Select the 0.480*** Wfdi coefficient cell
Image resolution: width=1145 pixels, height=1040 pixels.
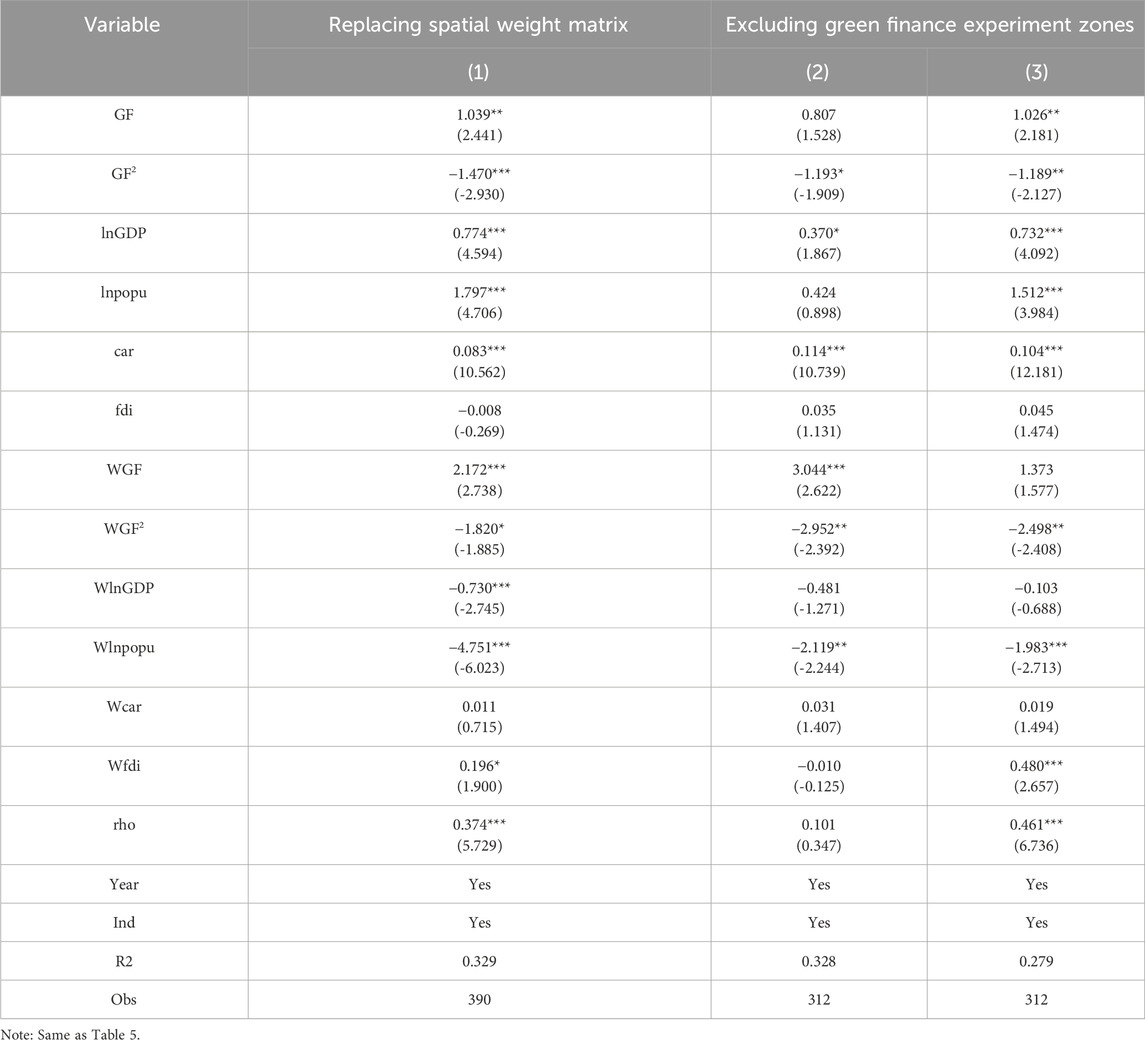pos(1036,766)
